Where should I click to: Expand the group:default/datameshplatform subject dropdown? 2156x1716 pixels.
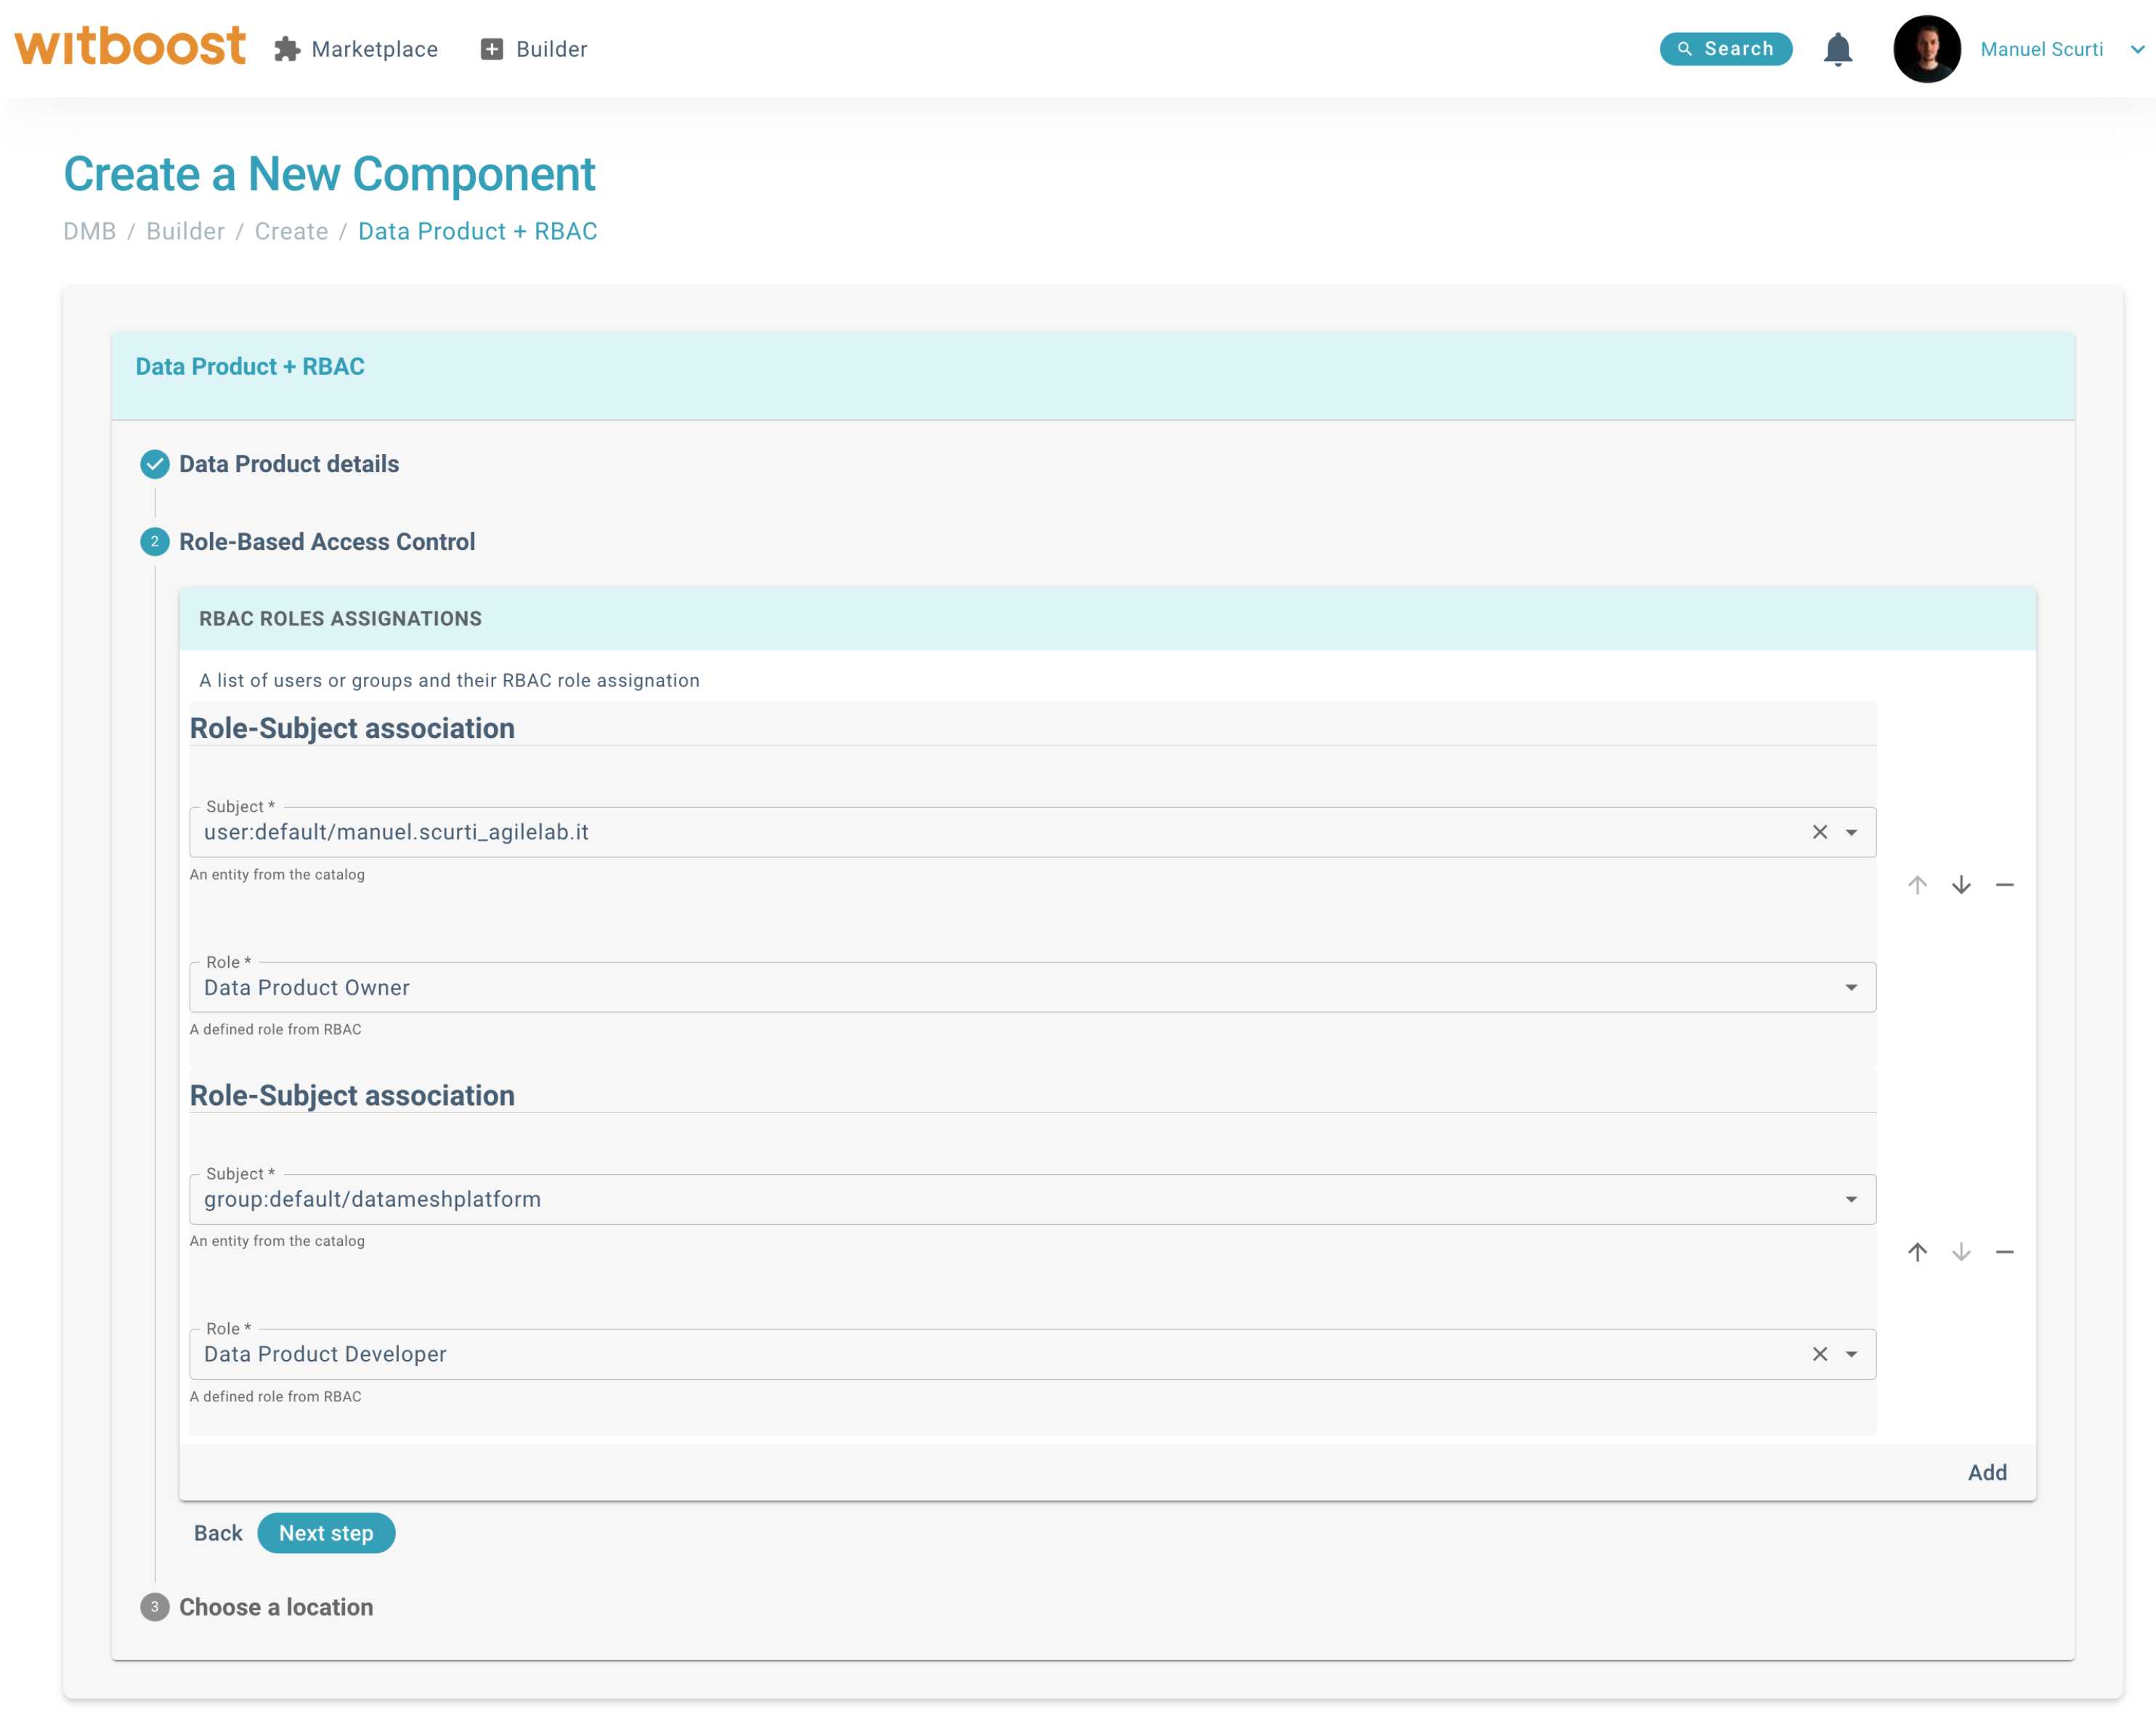(x=1851, y=1199)
